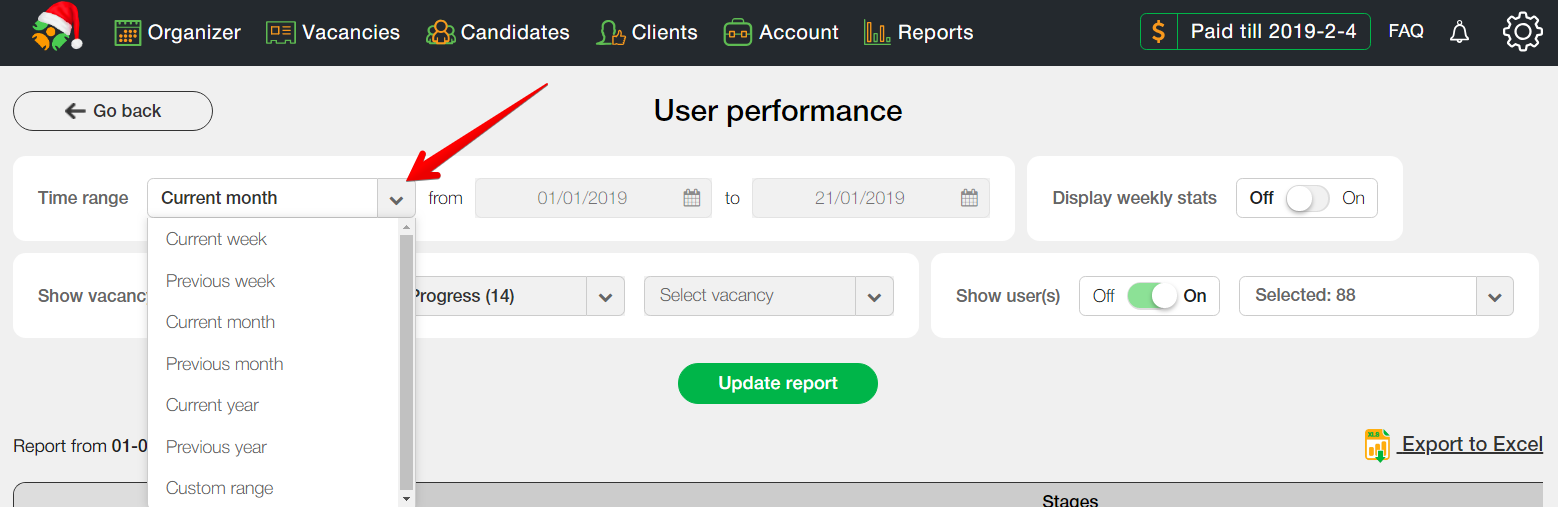The image size is (1558, 507).
Task: Open the 'from' date calendar icon
Action: point(692,198)
